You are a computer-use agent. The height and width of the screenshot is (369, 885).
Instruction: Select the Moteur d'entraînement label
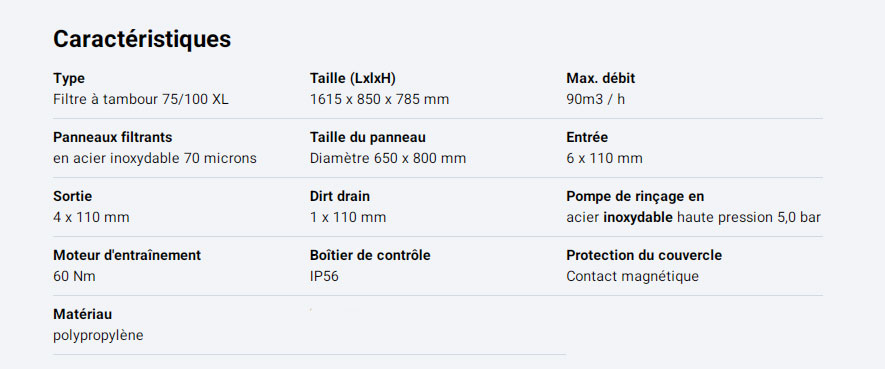127,255
